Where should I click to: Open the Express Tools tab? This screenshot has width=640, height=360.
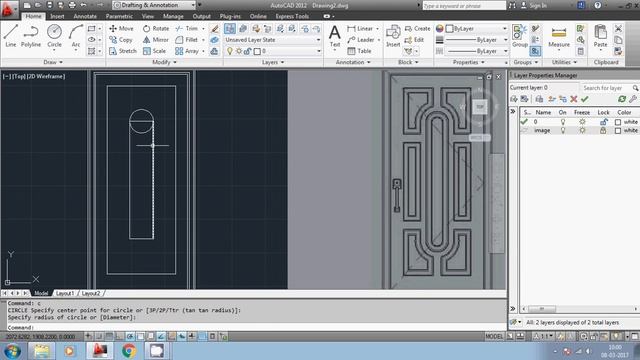coord(292,16)
